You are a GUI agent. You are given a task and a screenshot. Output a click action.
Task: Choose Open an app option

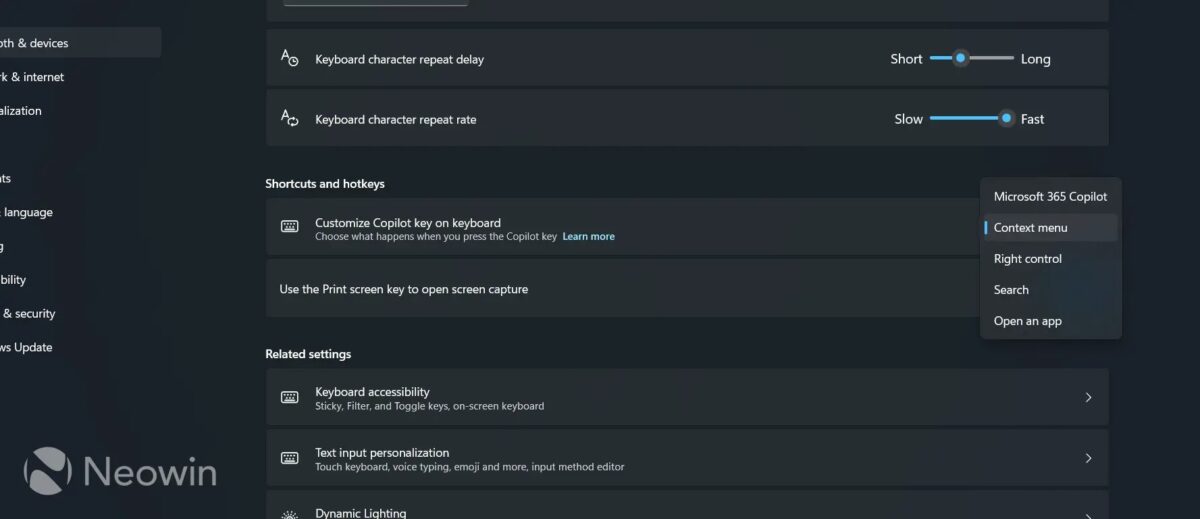[x=1050, y=321]
